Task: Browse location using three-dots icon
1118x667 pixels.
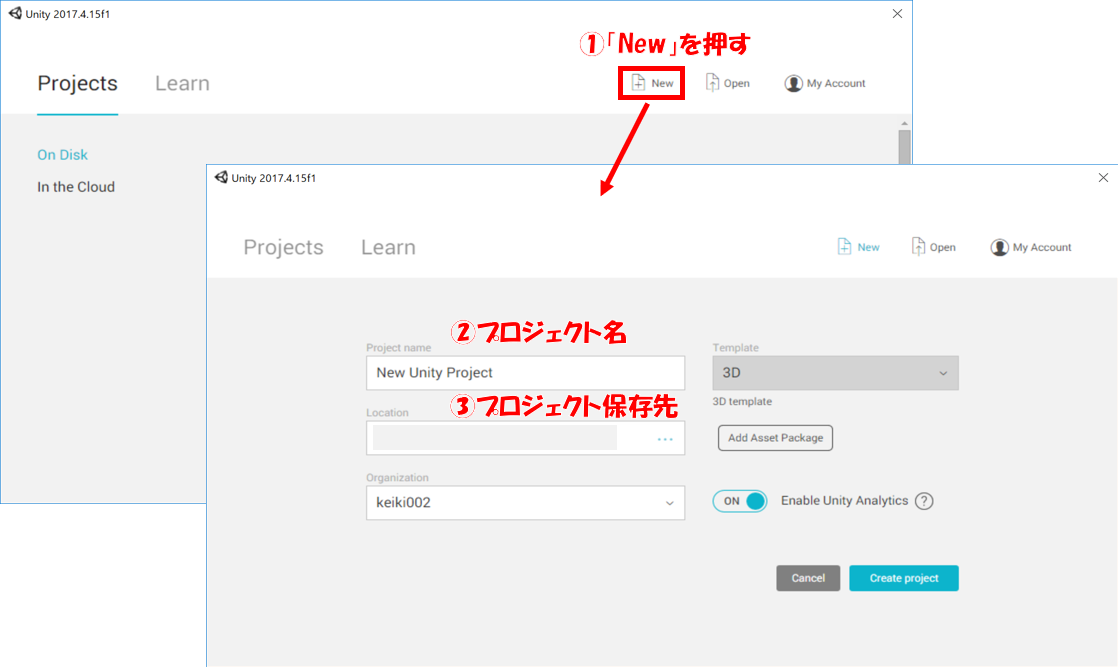Action: [x=665, y=439]
